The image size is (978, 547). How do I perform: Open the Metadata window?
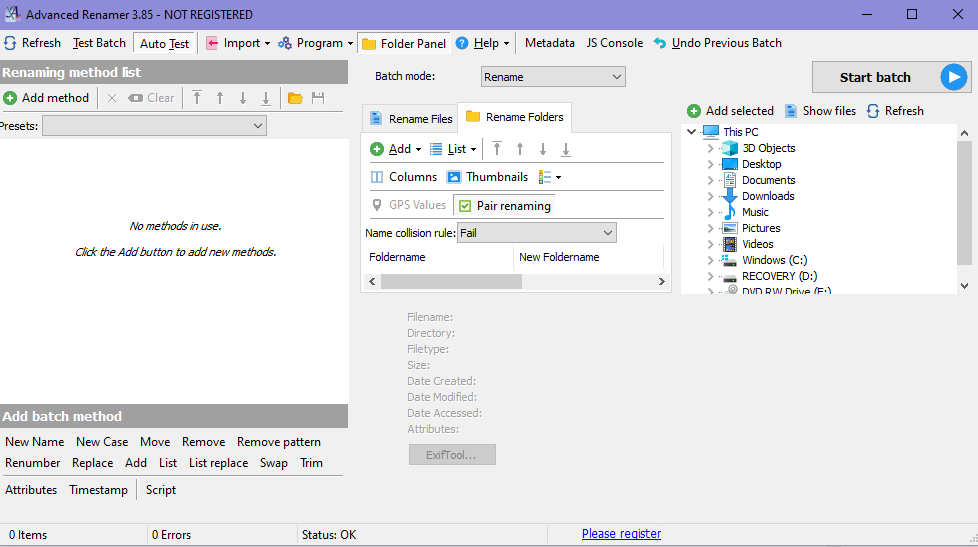[x=550, y=43]
